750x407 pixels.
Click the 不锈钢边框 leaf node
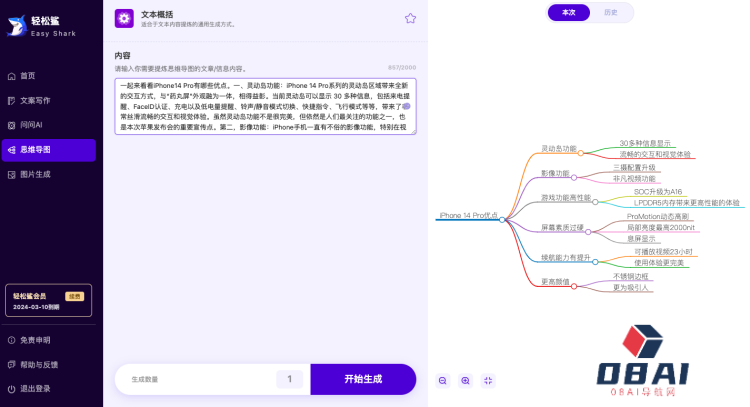(630, 276)
